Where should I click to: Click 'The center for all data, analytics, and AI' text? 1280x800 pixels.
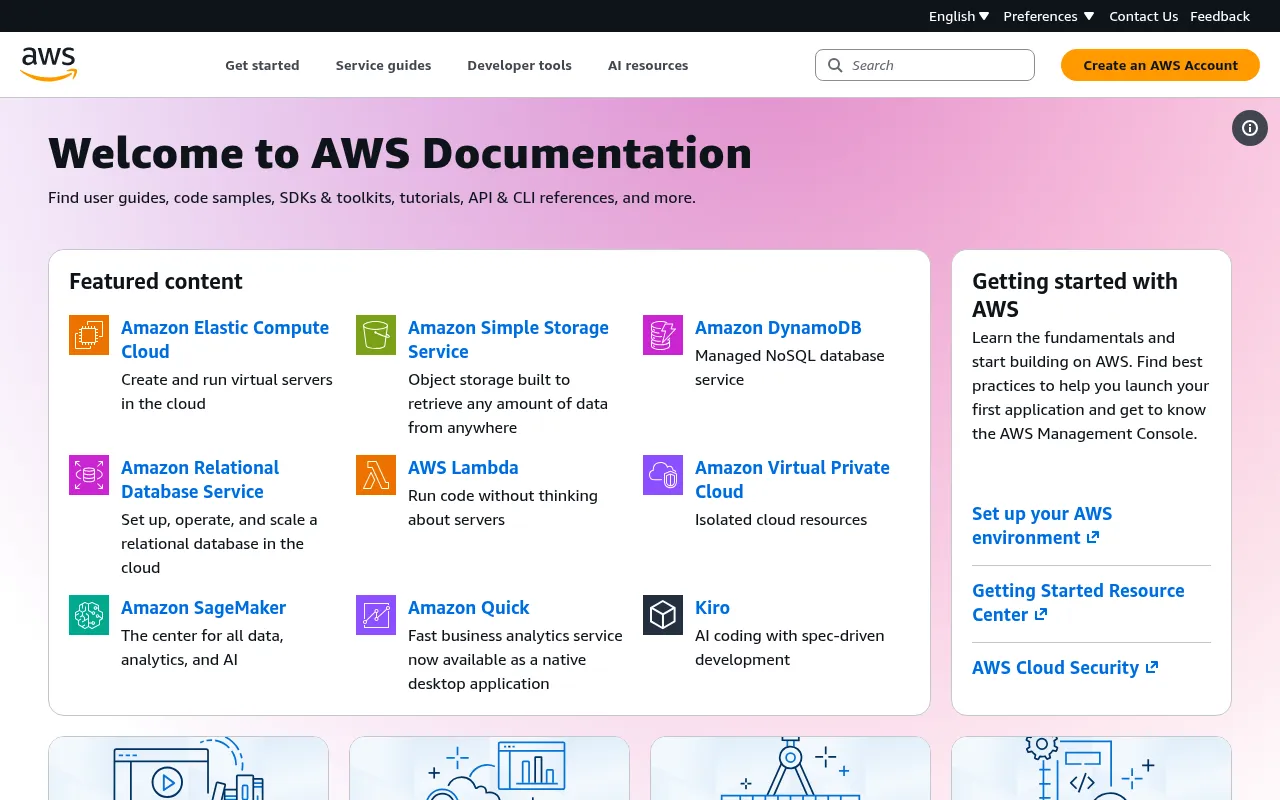[202, 647]
